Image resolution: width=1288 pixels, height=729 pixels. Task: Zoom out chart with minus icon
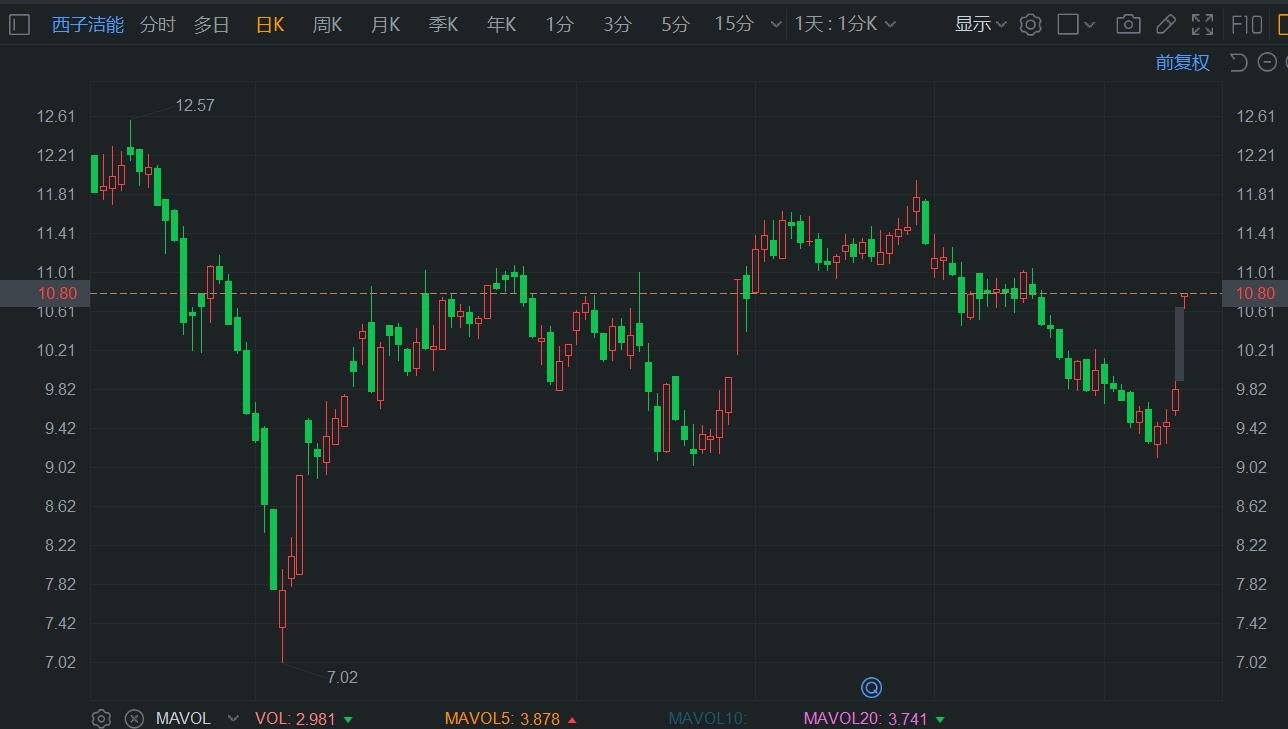coord(1267,63)
